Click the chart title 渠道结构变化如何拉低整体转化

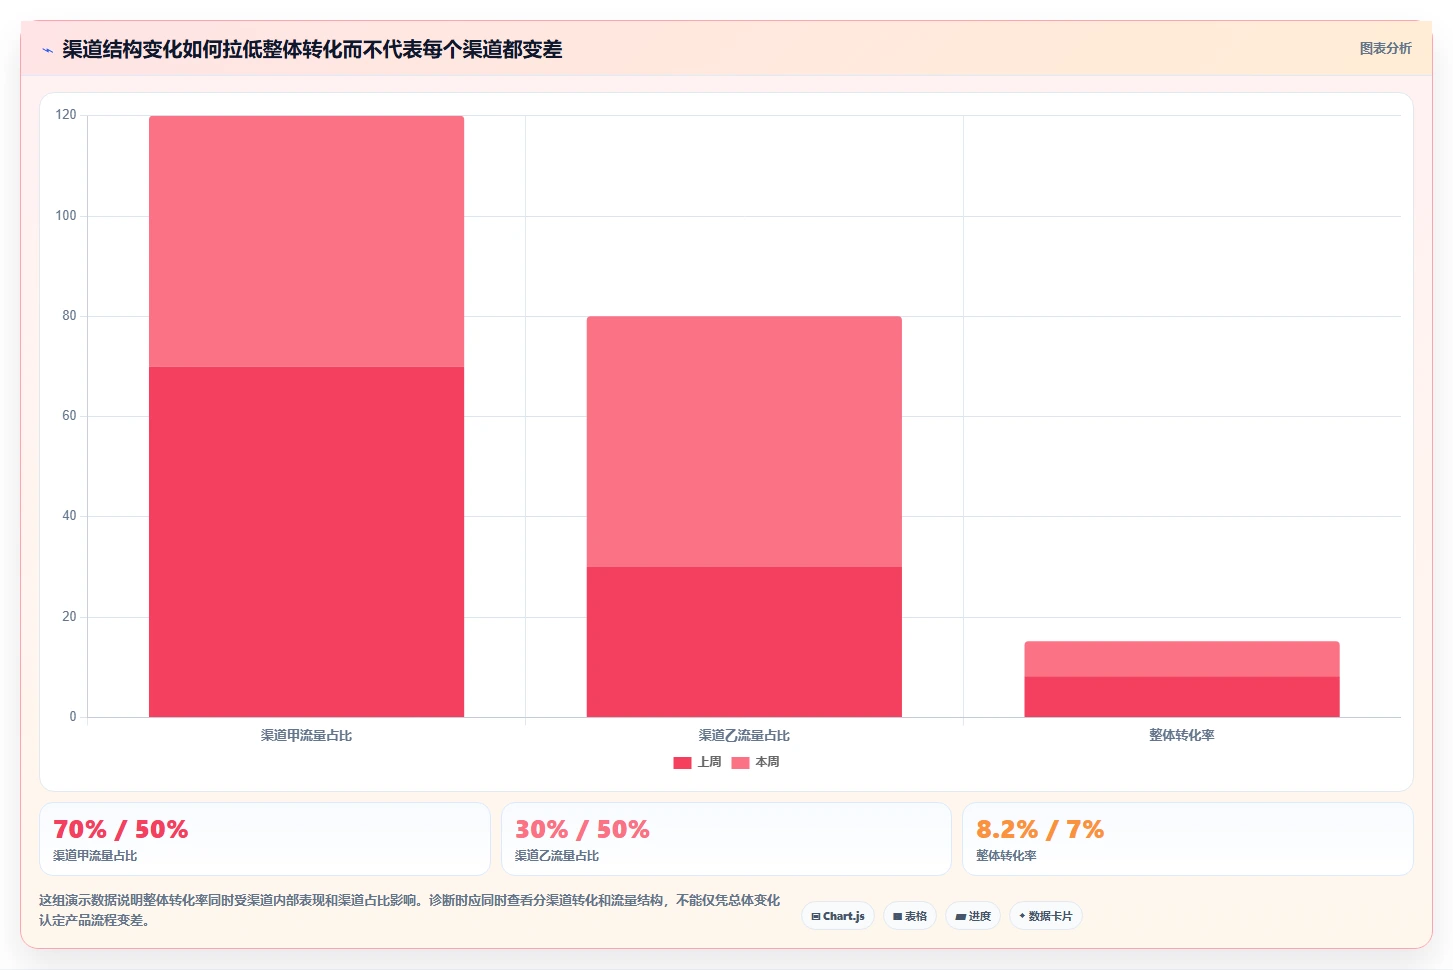(312, 49)
